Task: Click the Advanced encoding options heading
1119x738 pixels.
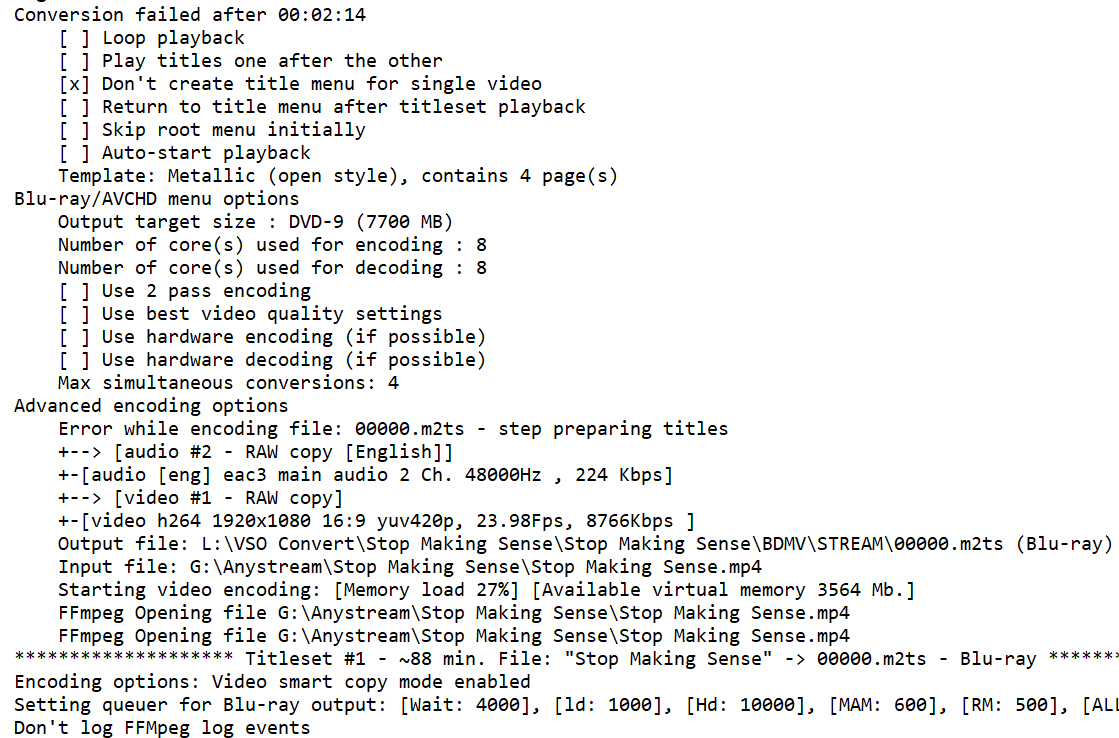Action: 151,405
